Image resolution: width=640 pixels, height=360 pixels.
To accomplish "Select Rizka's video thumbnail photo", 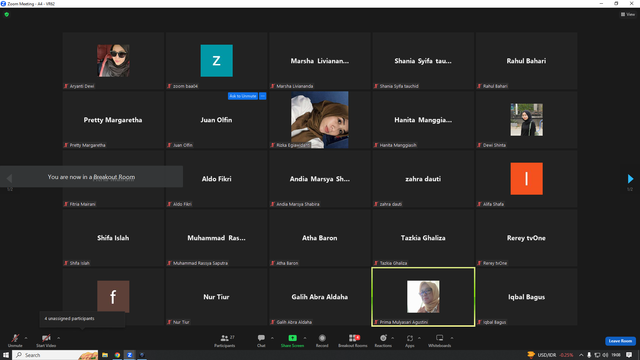I will click(x=320, y=120).
